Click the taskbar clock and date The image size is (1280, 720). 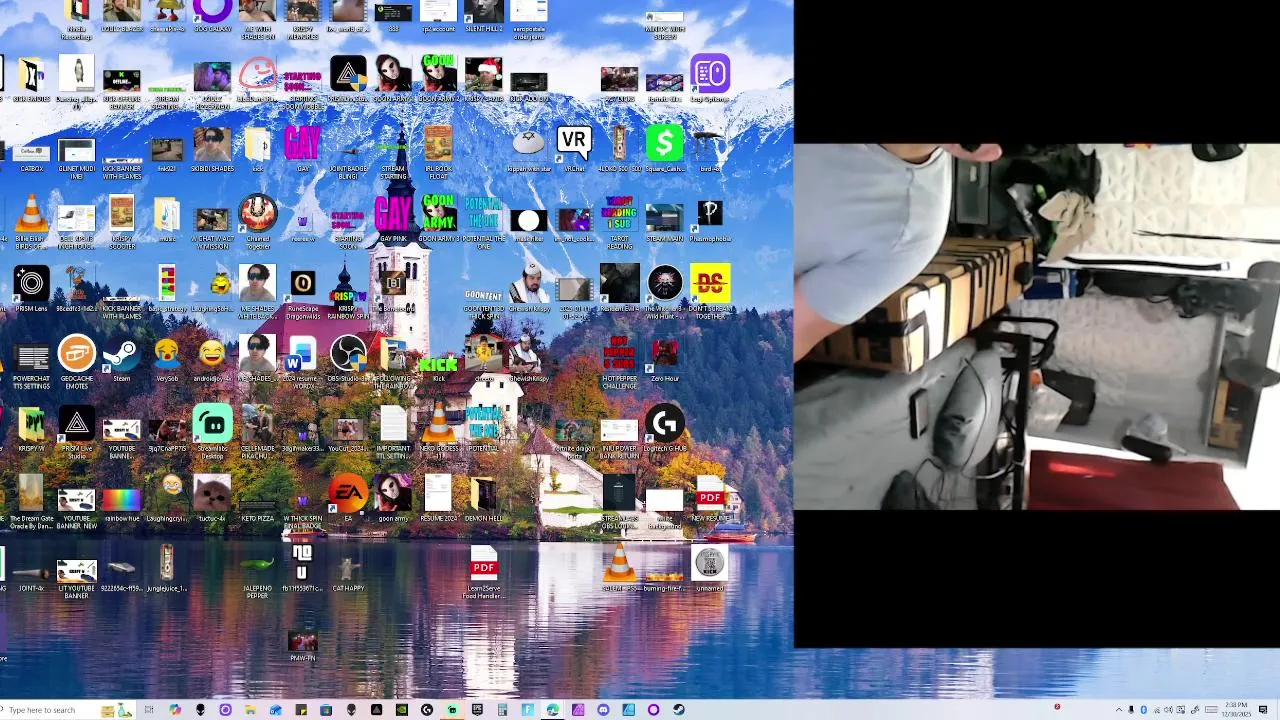click(x=1235, y=710)
